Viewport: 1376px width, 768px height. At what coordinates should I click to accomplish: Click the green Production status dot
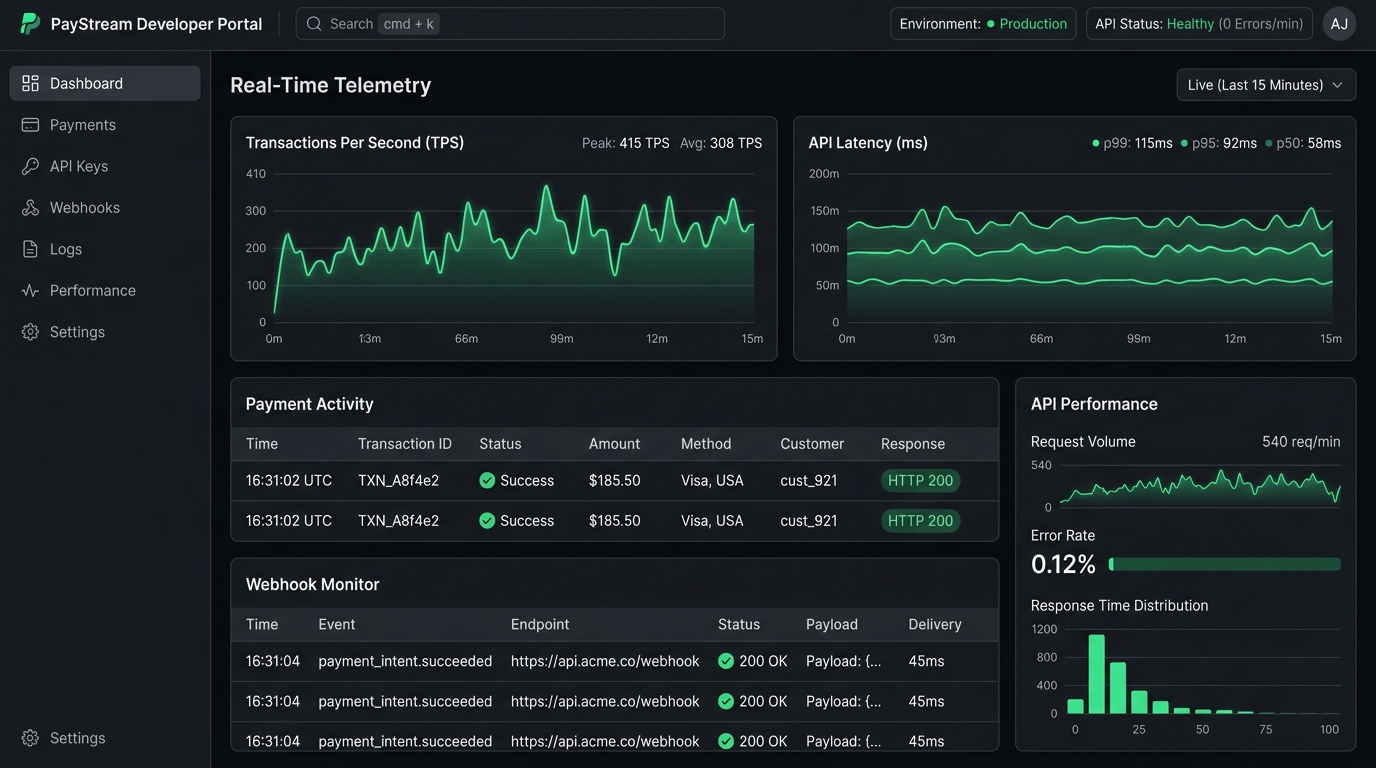tap(991, 24)
